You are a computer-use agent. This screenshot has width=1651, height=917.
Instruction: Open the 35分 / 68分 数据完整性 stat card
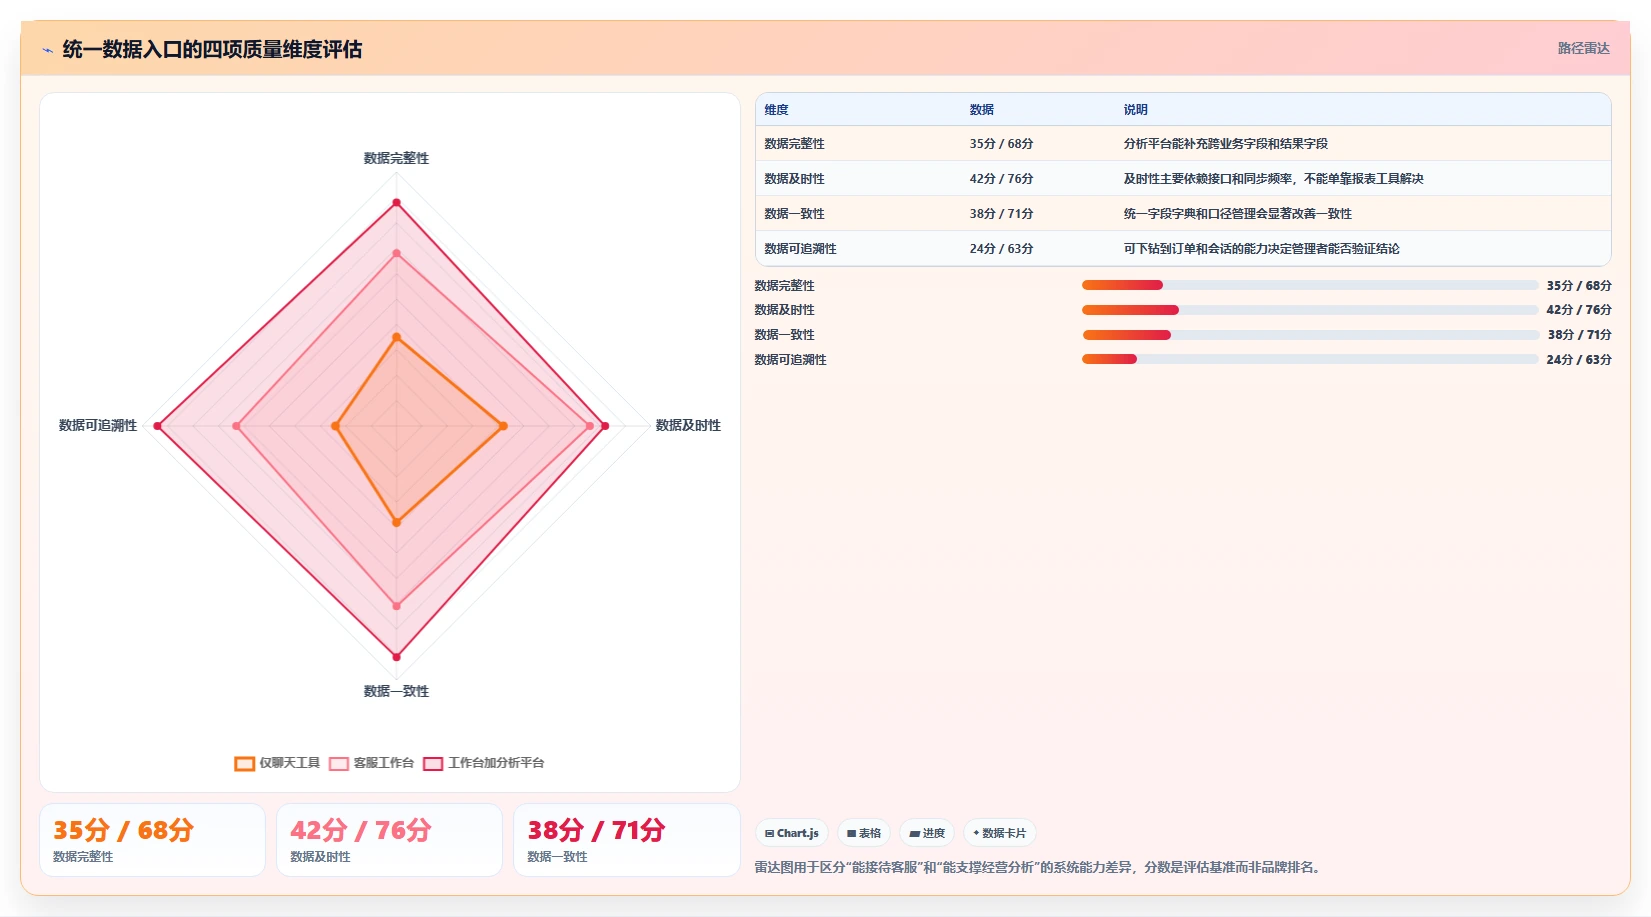point(152,840)
